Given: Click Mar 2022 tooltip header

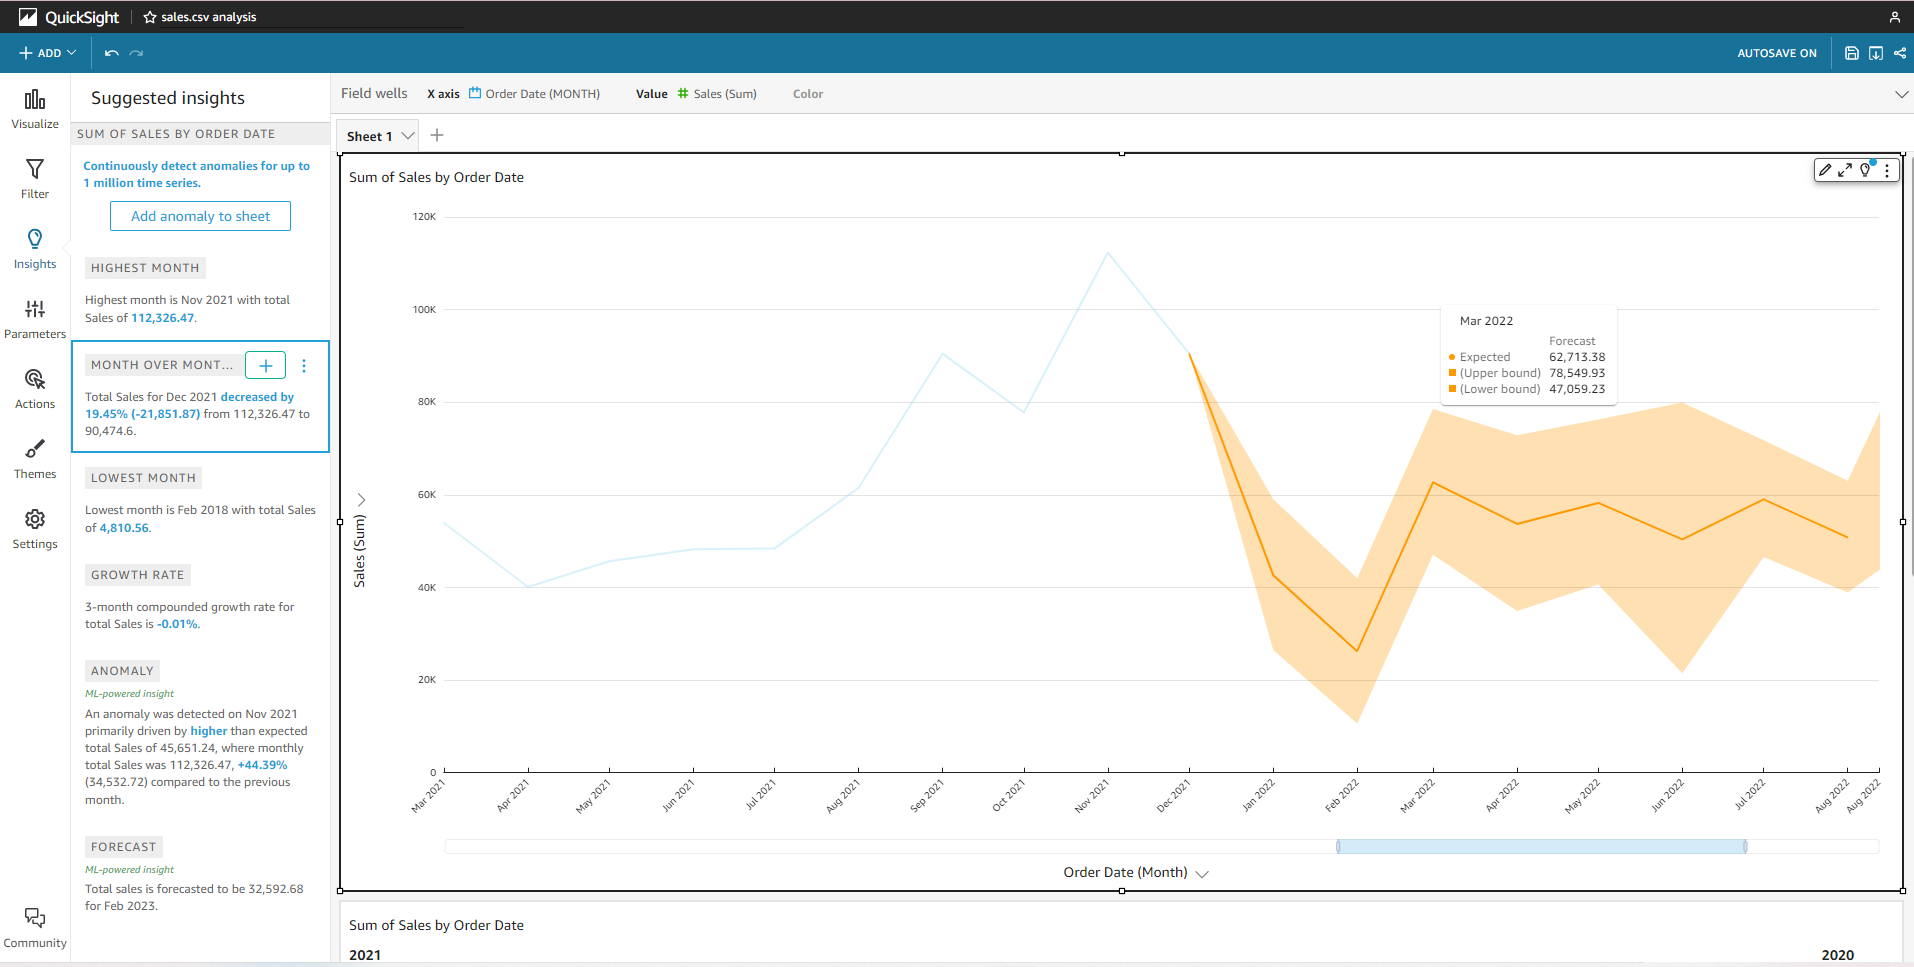Looking at the screenshot, I should pyautogui.click(x=1486, y=321).
